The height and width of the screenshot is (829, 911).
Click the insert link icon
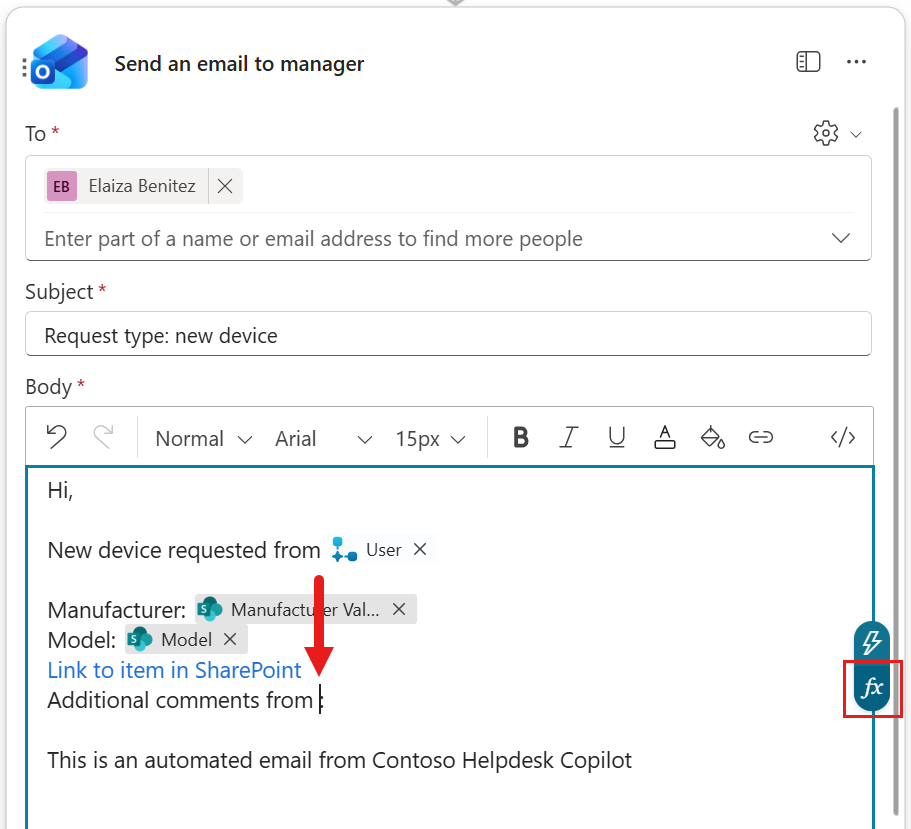click(x=761, y=437)
